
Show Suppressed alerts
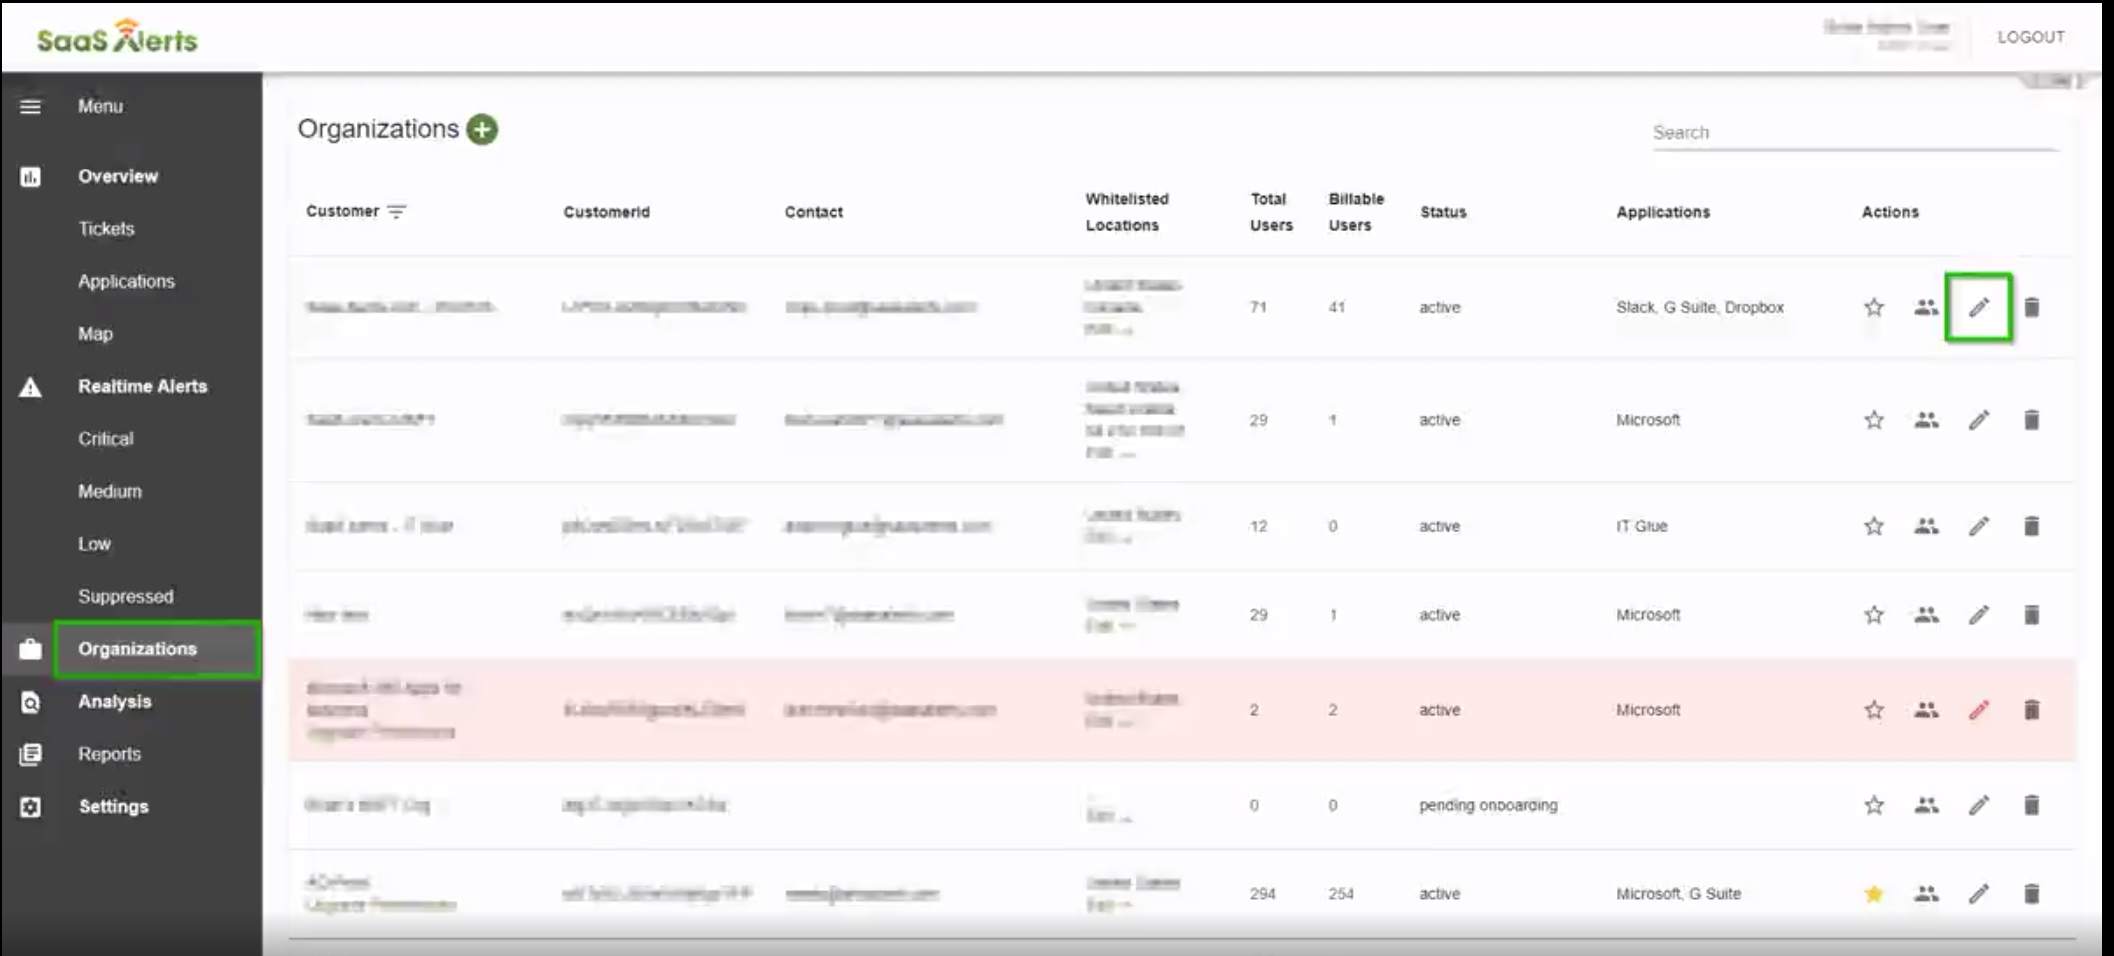point(125,596)
